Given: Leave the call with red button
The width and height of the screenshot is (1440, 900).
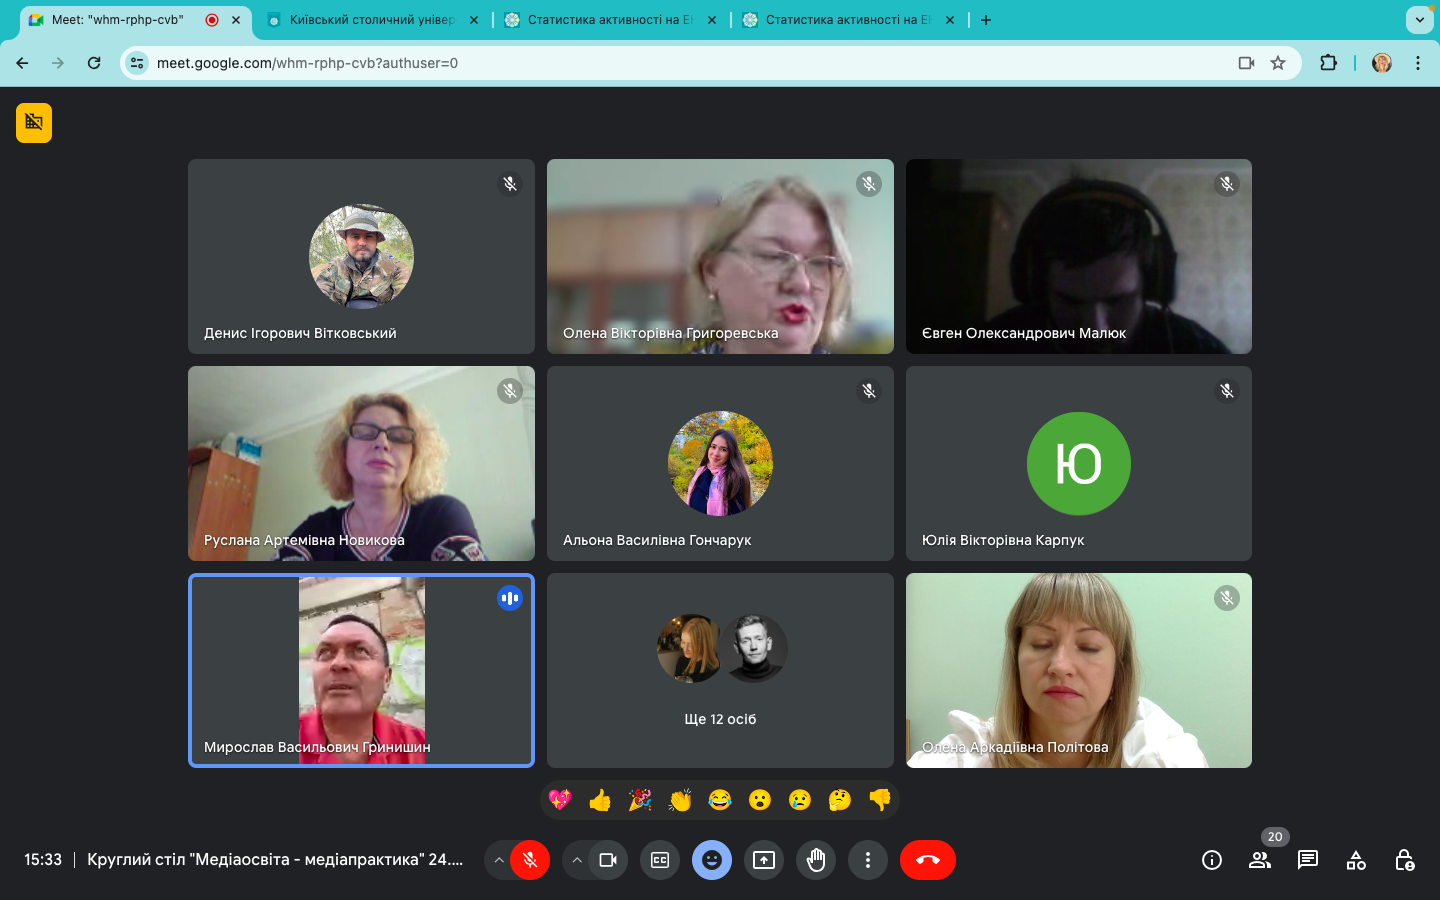Looking at the screenshot, I should coord(927,860).
